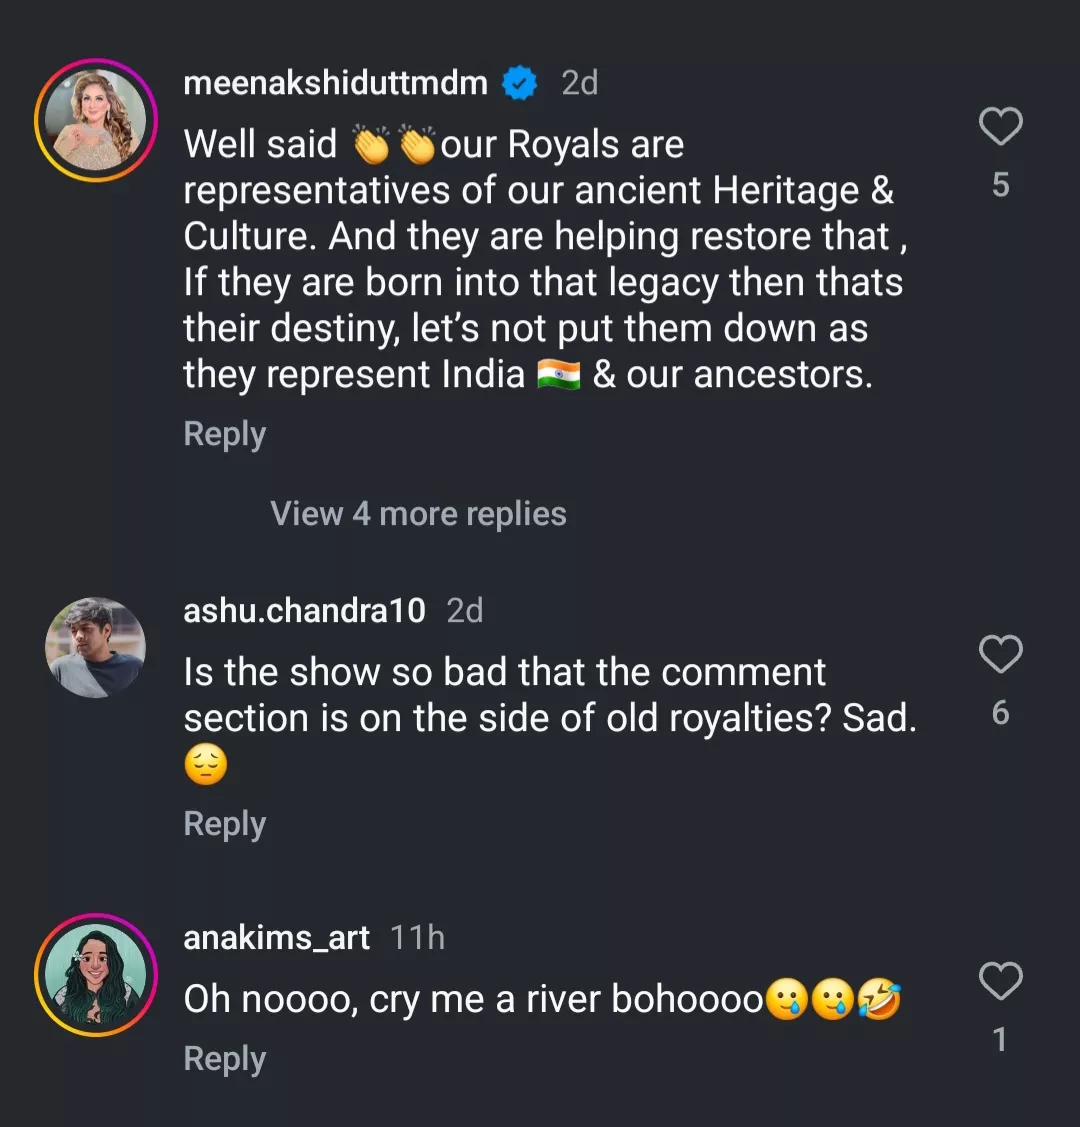Reply to meenakshiduttmdm's comment

[225, 434]
